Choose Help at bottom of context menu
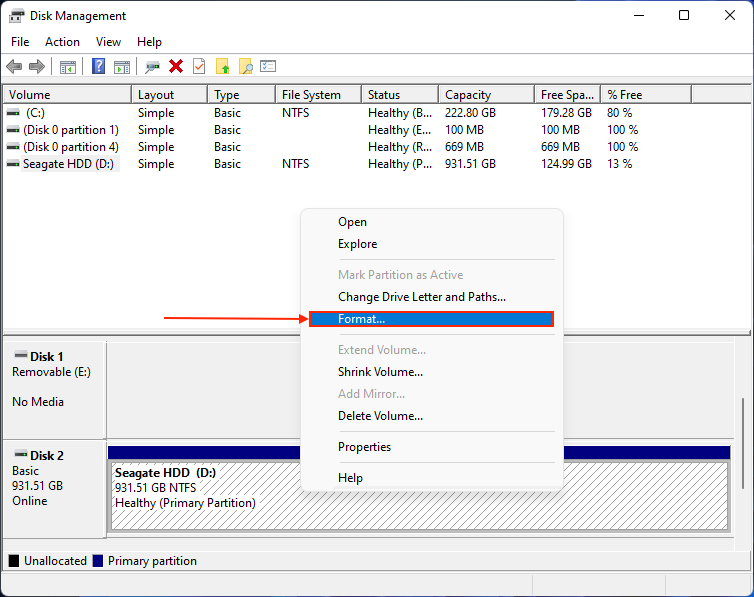The height and width of the screenshot is (597, 754). point(431,478)
